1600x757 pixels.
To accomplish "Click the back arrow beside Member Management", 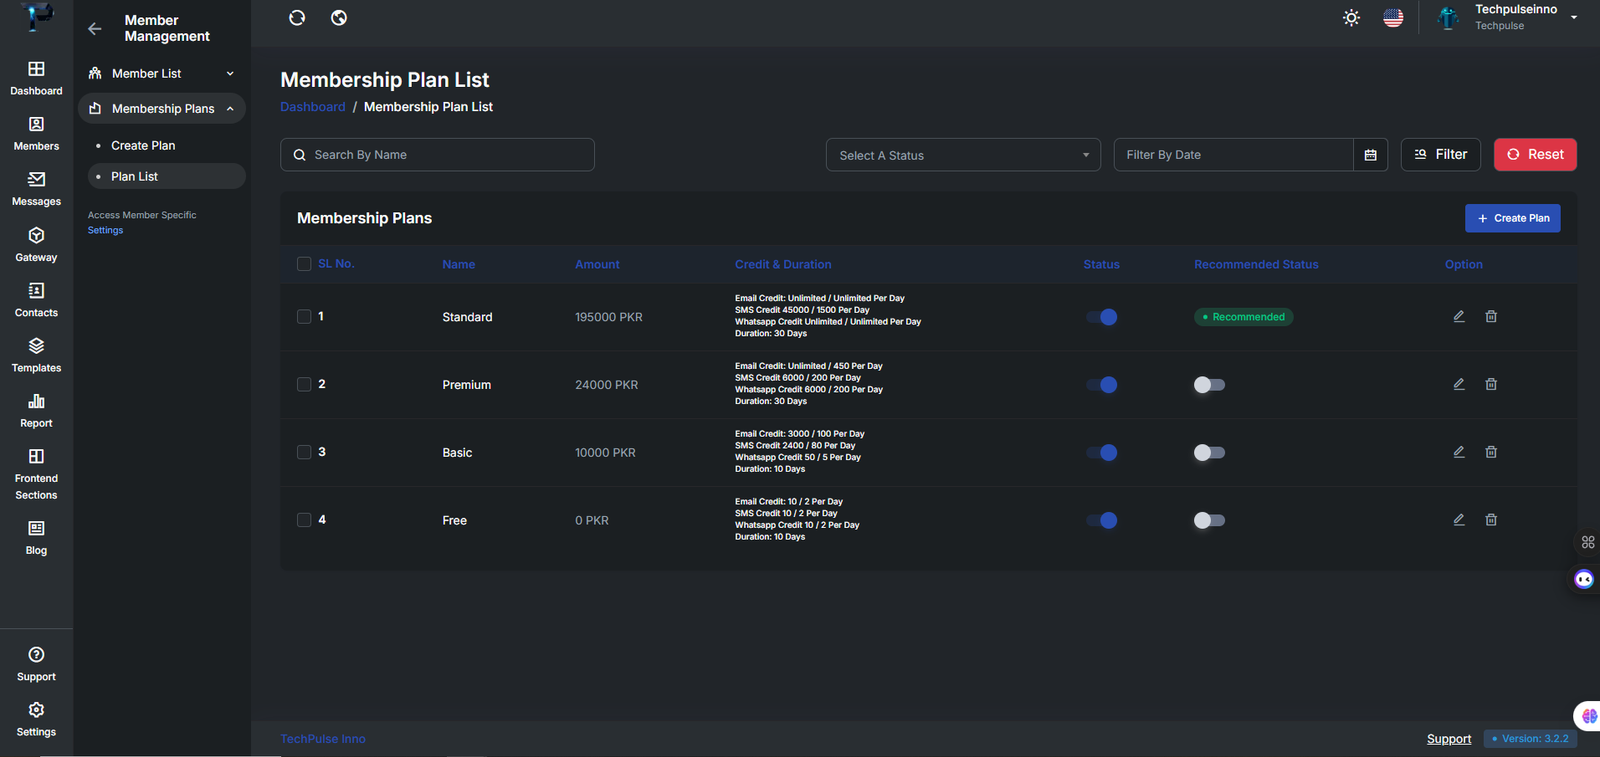I will 95,29.
